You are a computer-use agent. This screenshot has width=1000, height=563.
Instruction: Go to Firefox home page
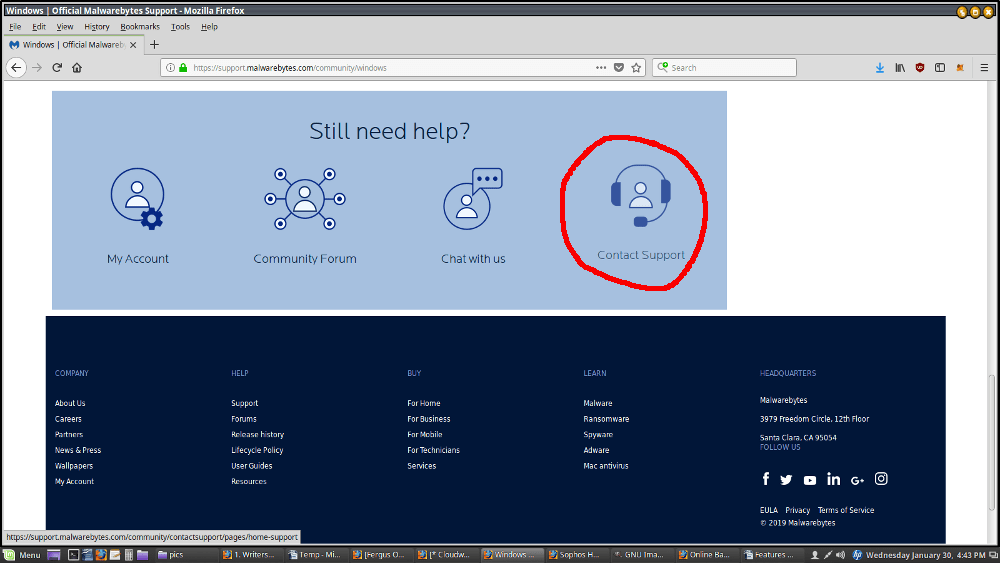pyautogui.click(x=77, y=68)
